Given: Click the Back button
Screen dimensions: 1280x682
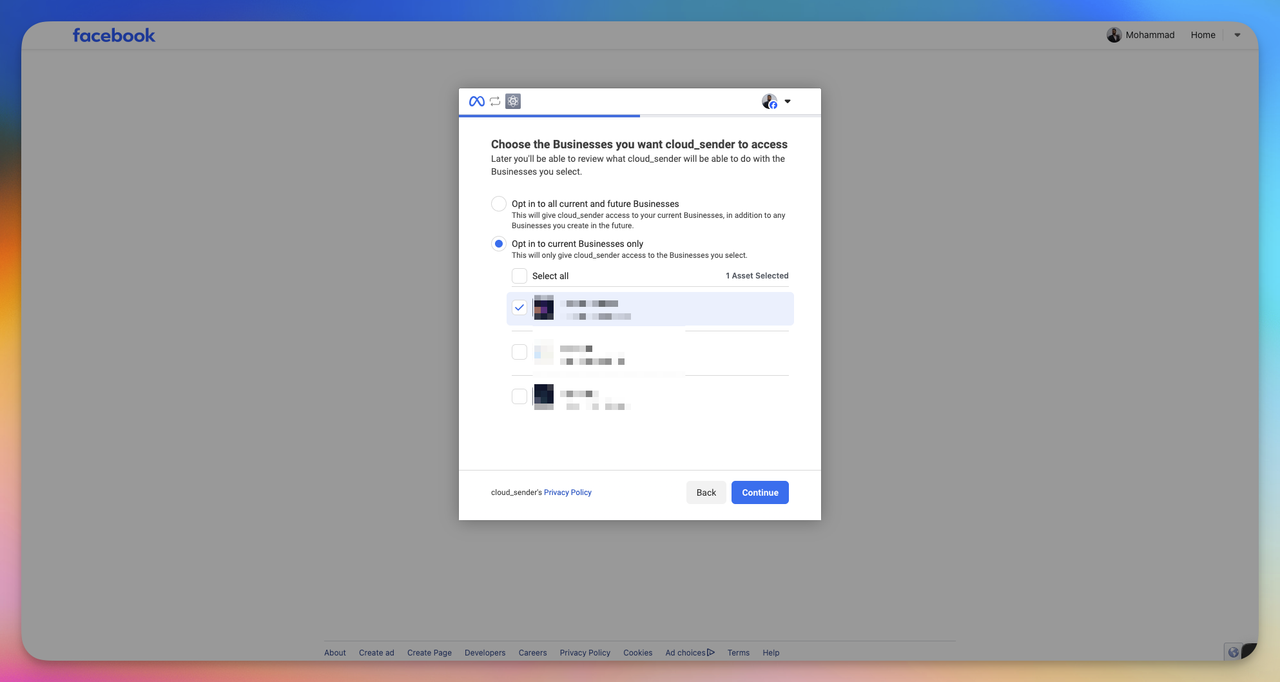Looking at the screenshot, I should 706,492.
